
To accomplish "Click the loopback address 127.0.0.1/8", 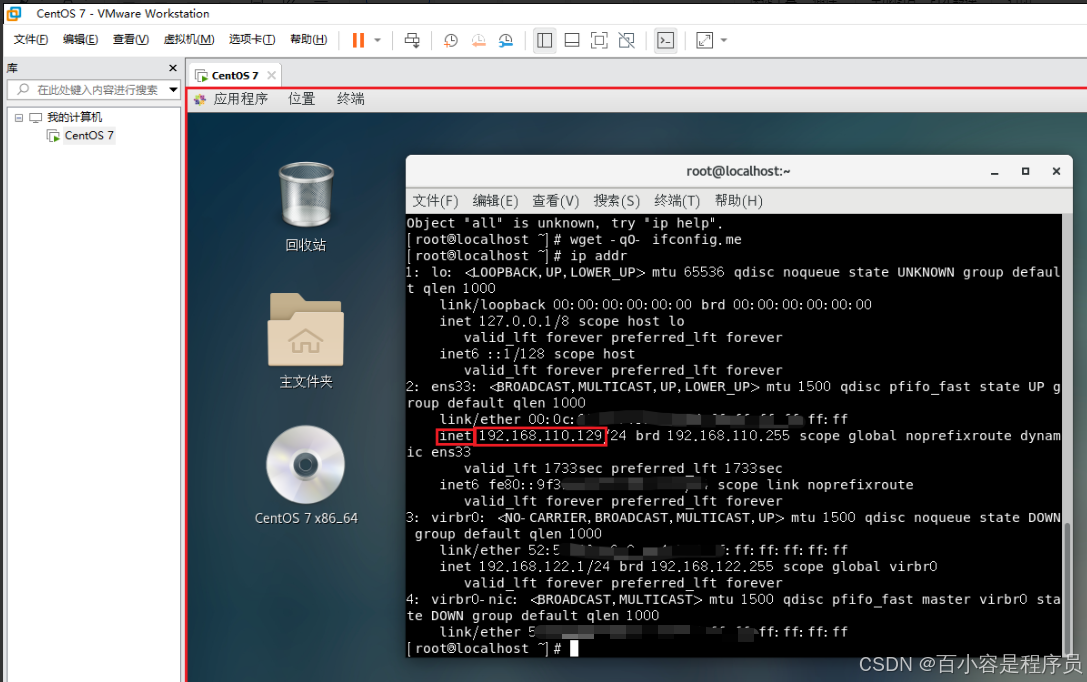I will click(x=523, y=322).
